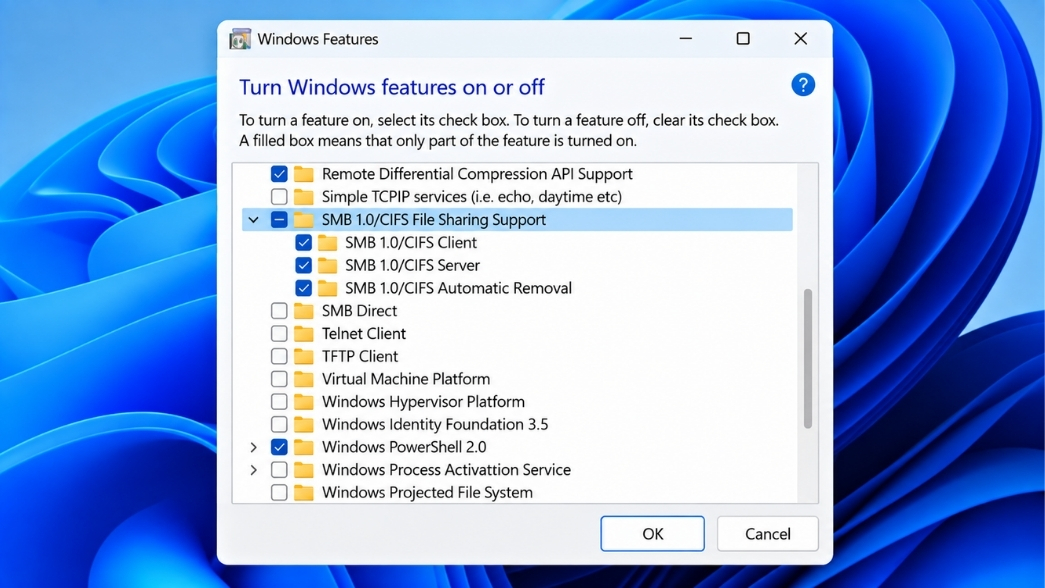Collapse SMB 1.0/CIFS File Sharing Support tree
The image size is (1045, 588).
[x=253, y=219]
